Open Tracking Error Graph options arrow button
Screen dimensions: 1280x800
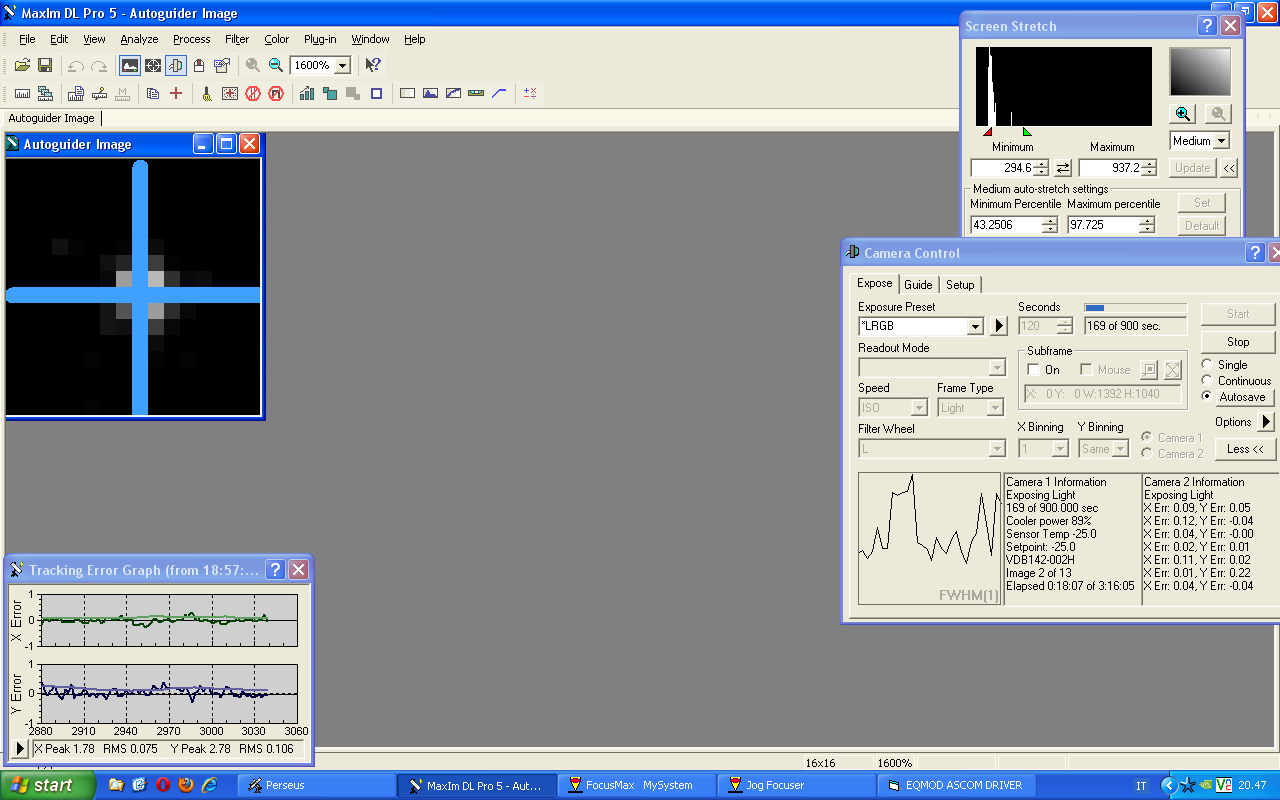(x=18, y=748)
